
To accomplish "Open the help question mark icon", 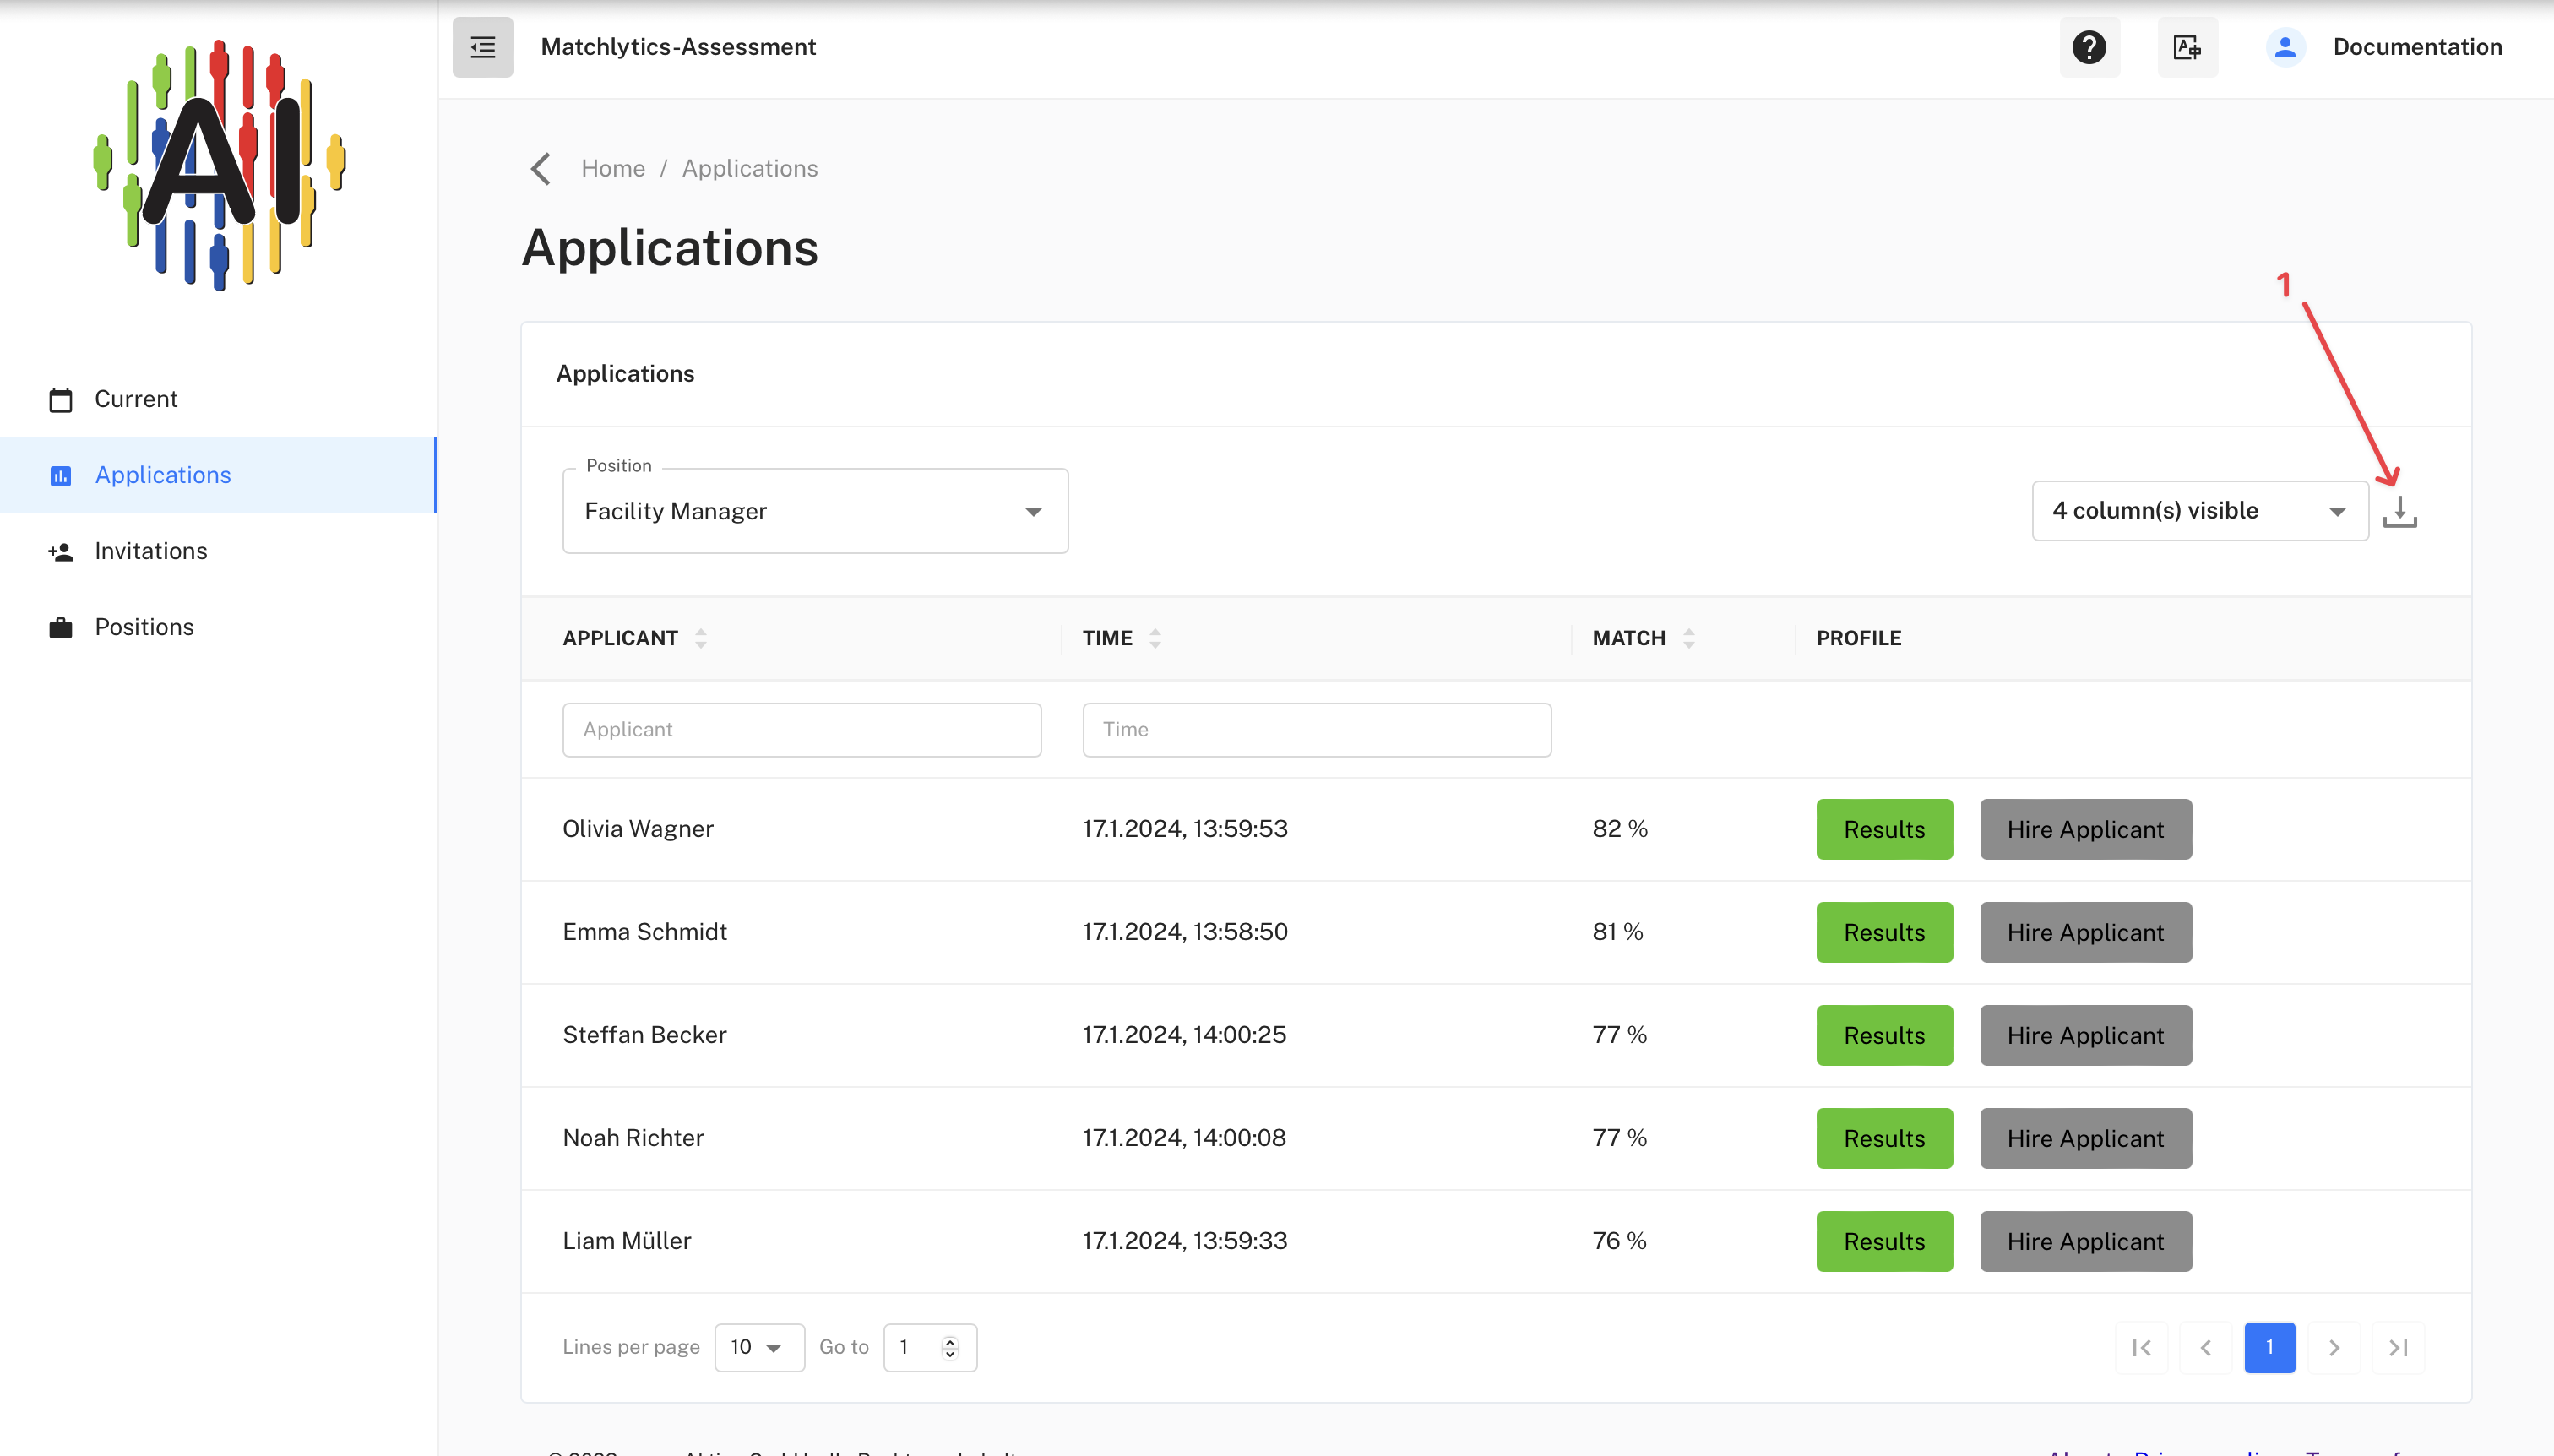I will pos(2089,47).
